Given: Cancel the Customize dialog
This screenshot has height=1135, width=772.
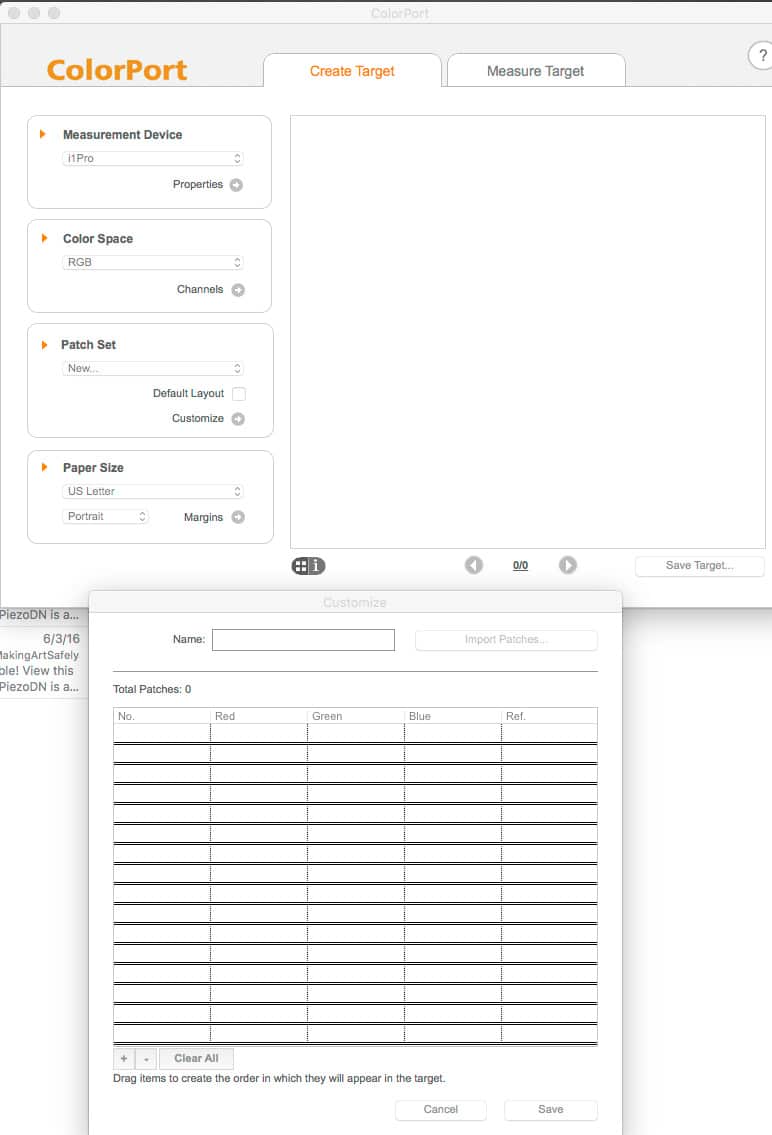Looking at the screenshot, I should [x=441, y=1110].
